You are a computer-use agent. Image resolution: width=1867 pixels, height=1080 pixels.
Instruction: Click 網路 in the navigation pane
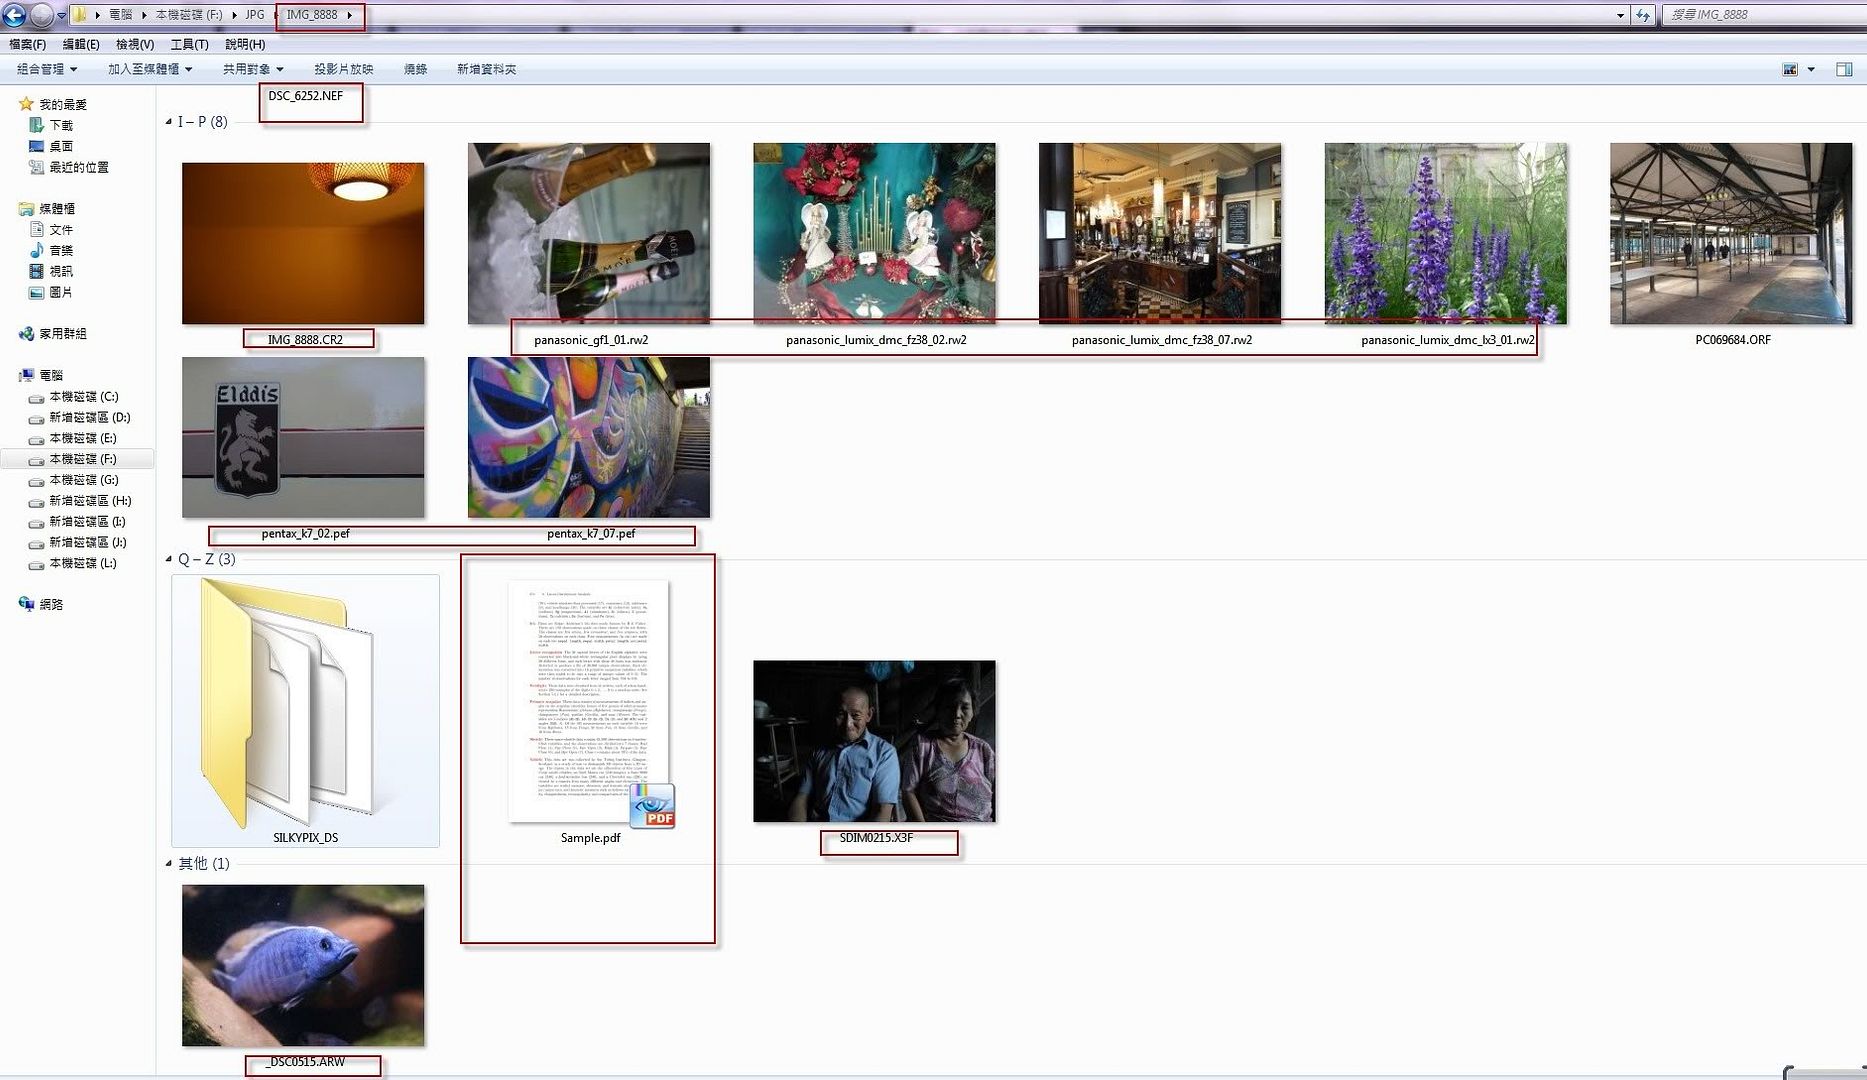[51, 604]
